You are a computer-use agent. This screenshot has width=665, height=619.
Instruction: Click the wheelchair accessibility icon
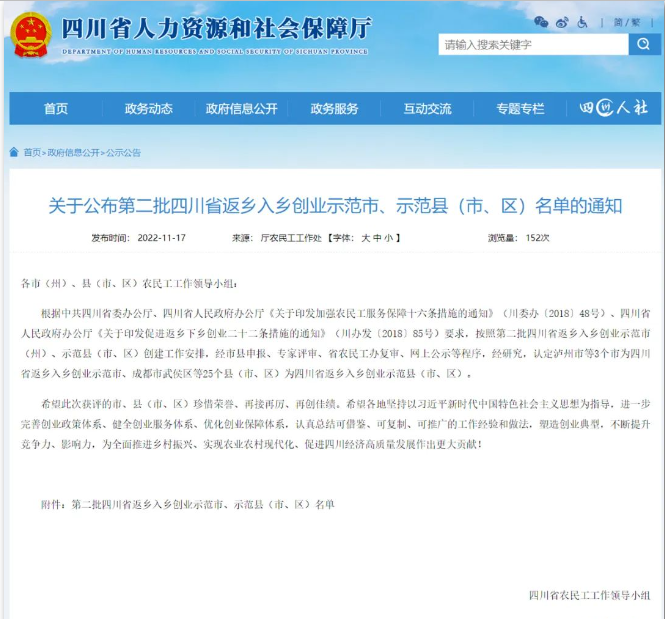583,21
